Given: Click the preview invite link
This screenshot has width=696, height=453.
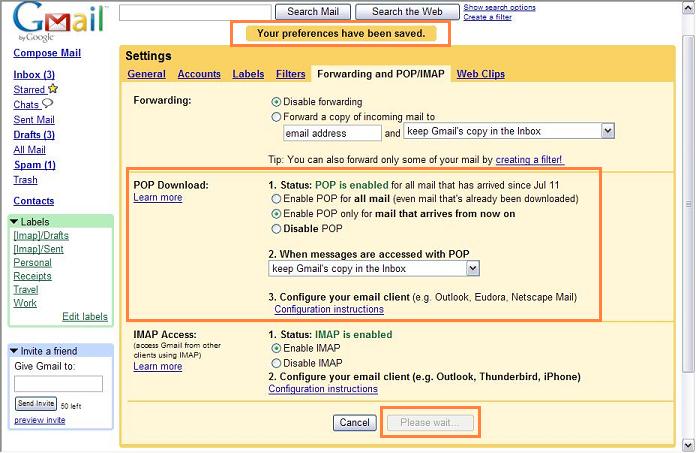Looking at the screenshot, I should tap(40, 420).
